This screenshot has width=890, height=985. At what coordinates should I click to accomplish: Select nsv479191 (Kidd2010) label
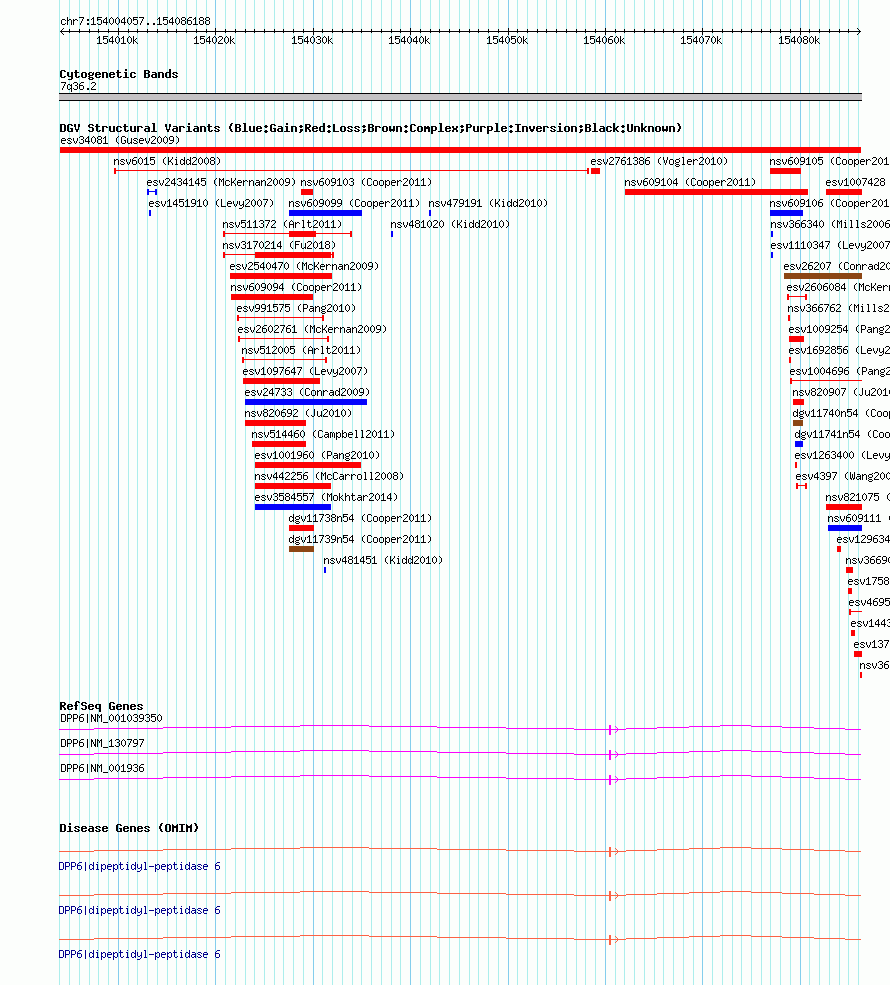pos(488,204)
